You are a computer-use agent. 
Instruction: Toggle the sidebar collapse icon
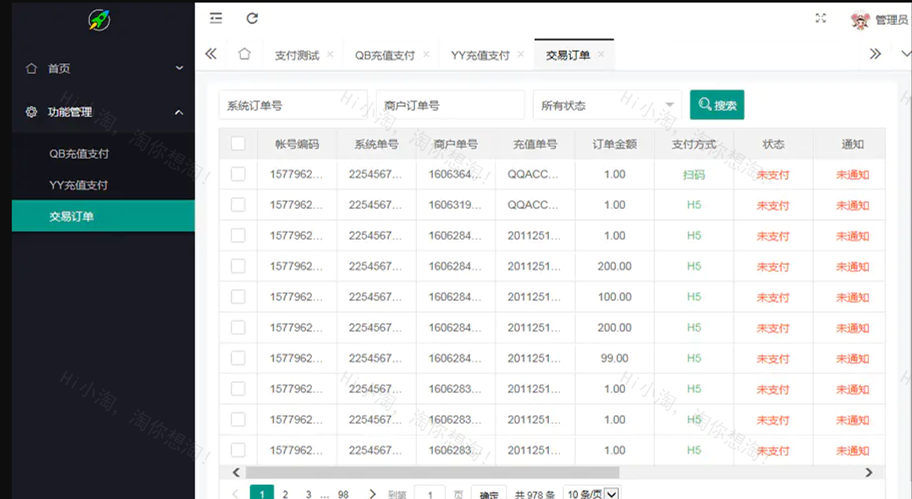tap(216, 18)
